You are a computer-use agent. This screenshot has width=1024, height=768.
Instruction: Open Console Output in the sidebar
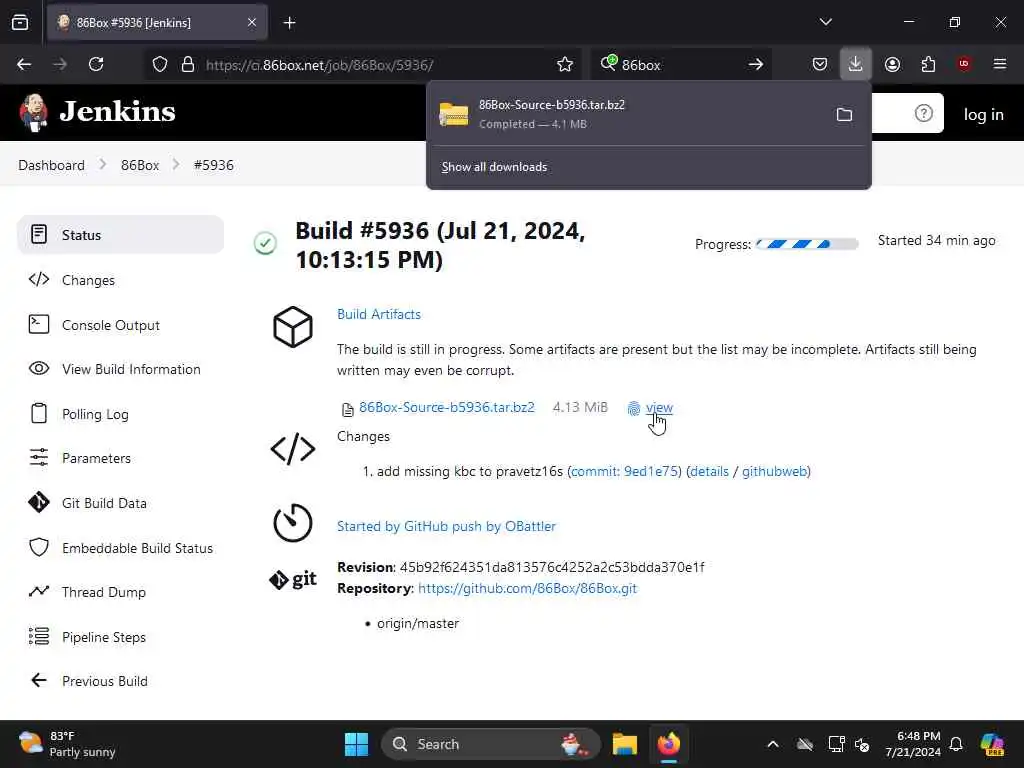click(121, 325)
